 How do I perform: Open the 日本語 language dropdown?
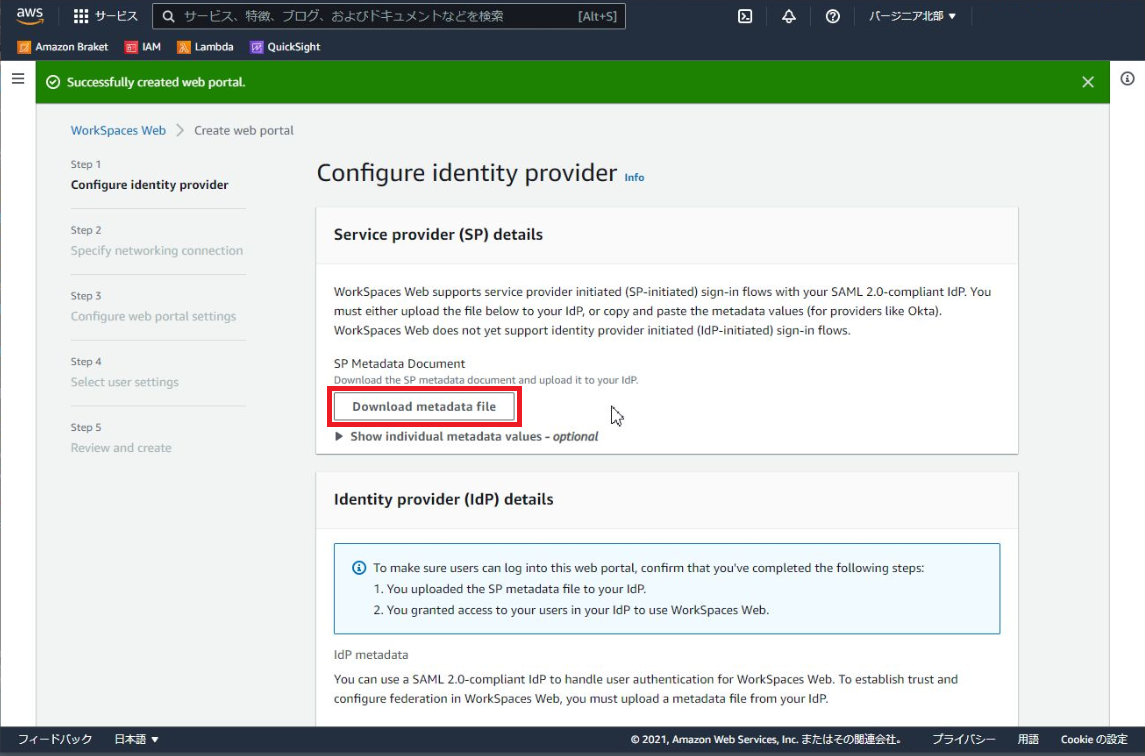pos(137,739)
